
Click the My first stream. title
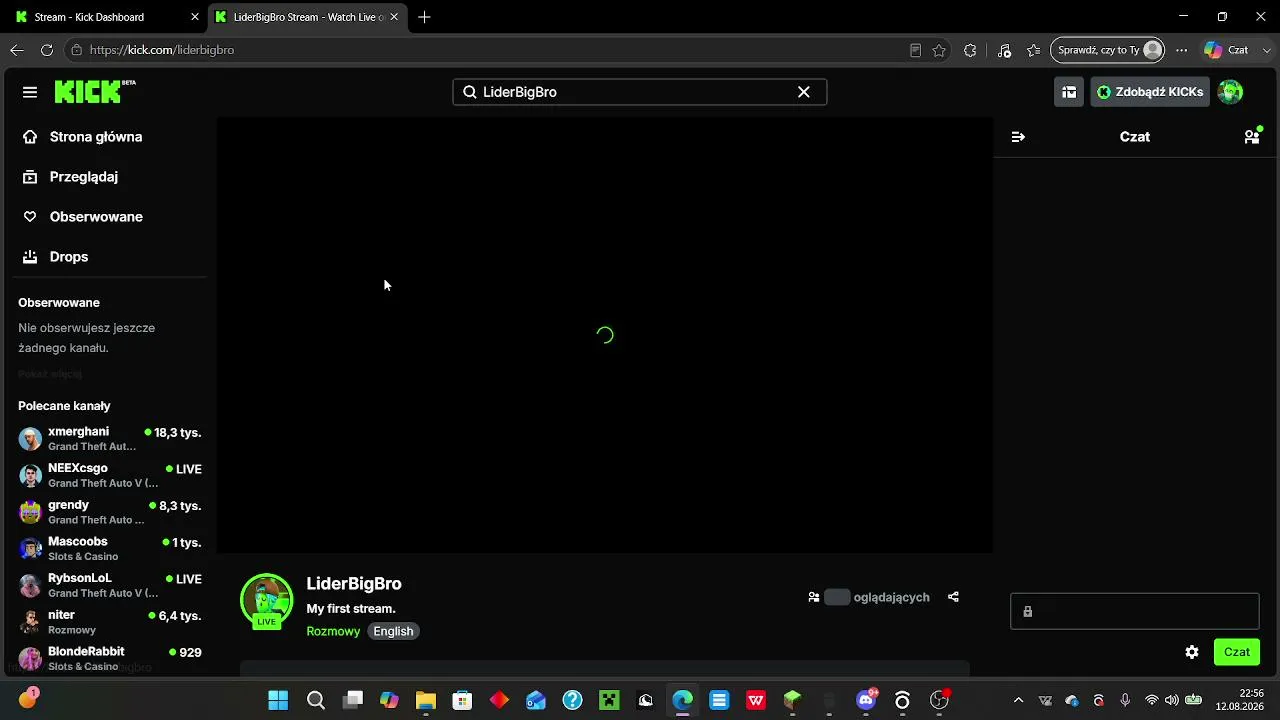351,609
